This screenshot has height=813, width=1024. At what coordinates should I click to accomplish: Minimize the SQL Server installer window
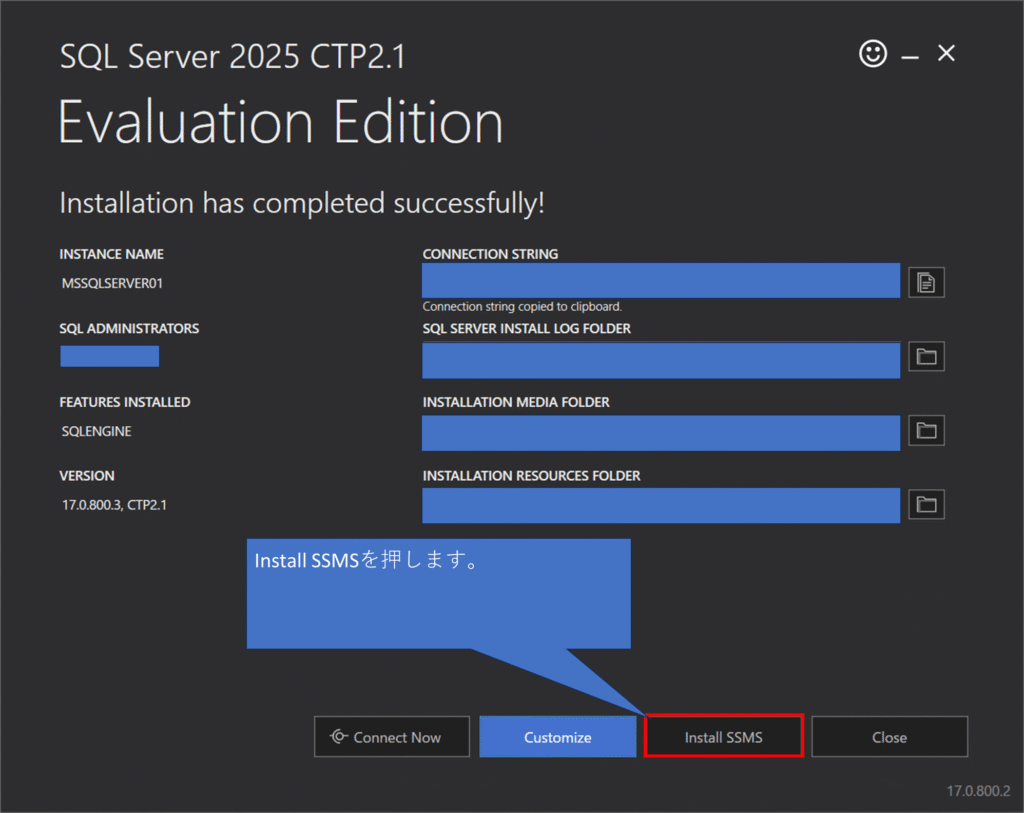pyautogui.click(x=910, y=57)
